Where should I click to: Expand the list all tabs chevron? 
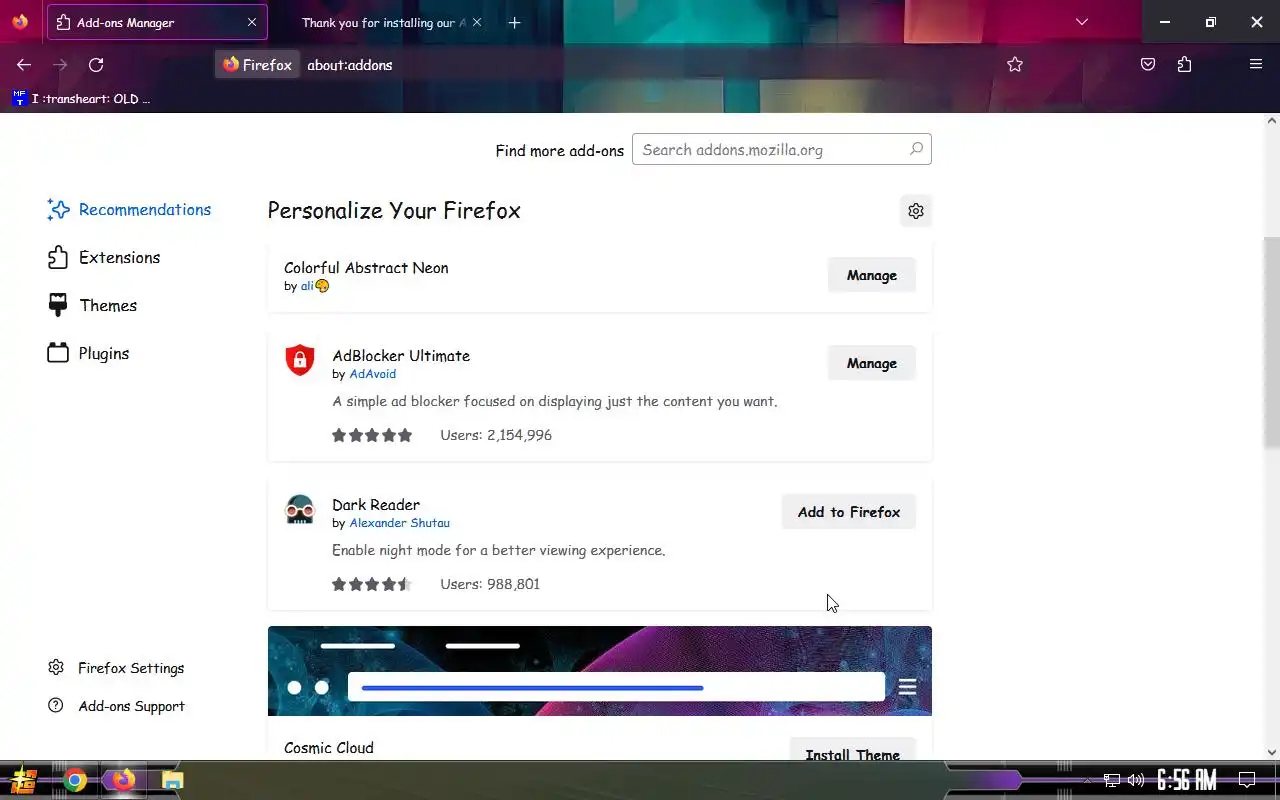tap(1081, 22)
